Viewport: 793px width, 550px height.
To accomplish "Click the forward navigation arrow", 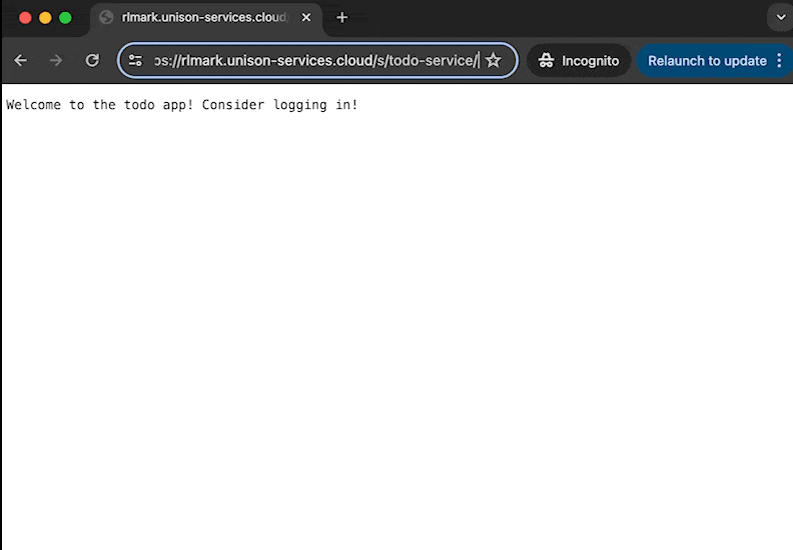I will [x=56, y=61].
